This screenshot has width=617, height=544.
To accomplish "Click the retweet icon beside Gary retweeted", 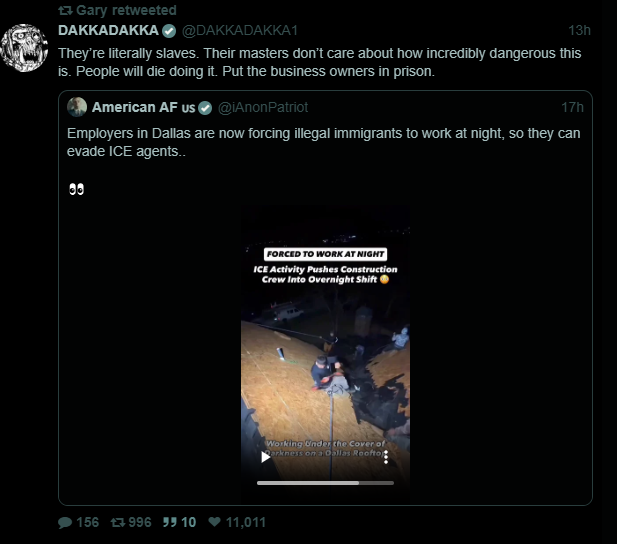I will pyautogui.click(x=65, y=10).
